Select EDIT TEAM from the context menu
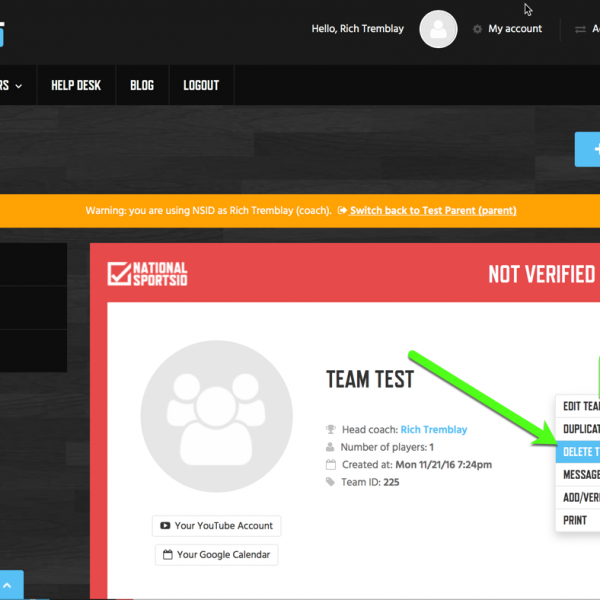 point(578,406)
